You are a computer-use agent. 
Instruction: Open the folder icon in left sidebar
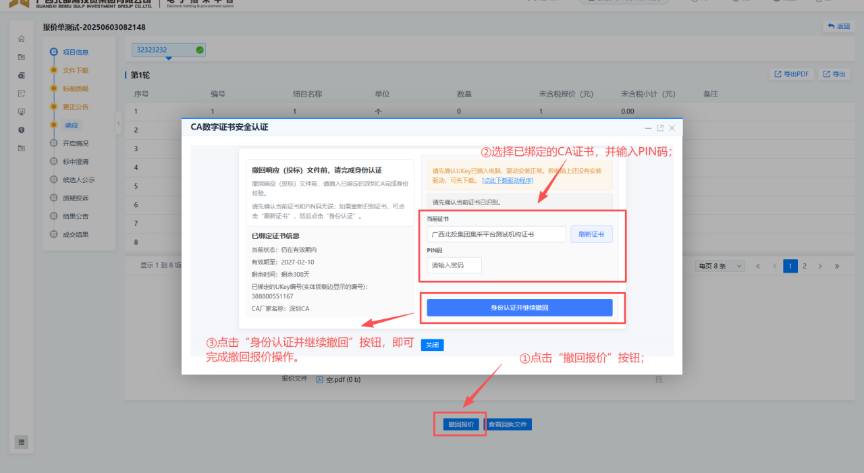21,57
